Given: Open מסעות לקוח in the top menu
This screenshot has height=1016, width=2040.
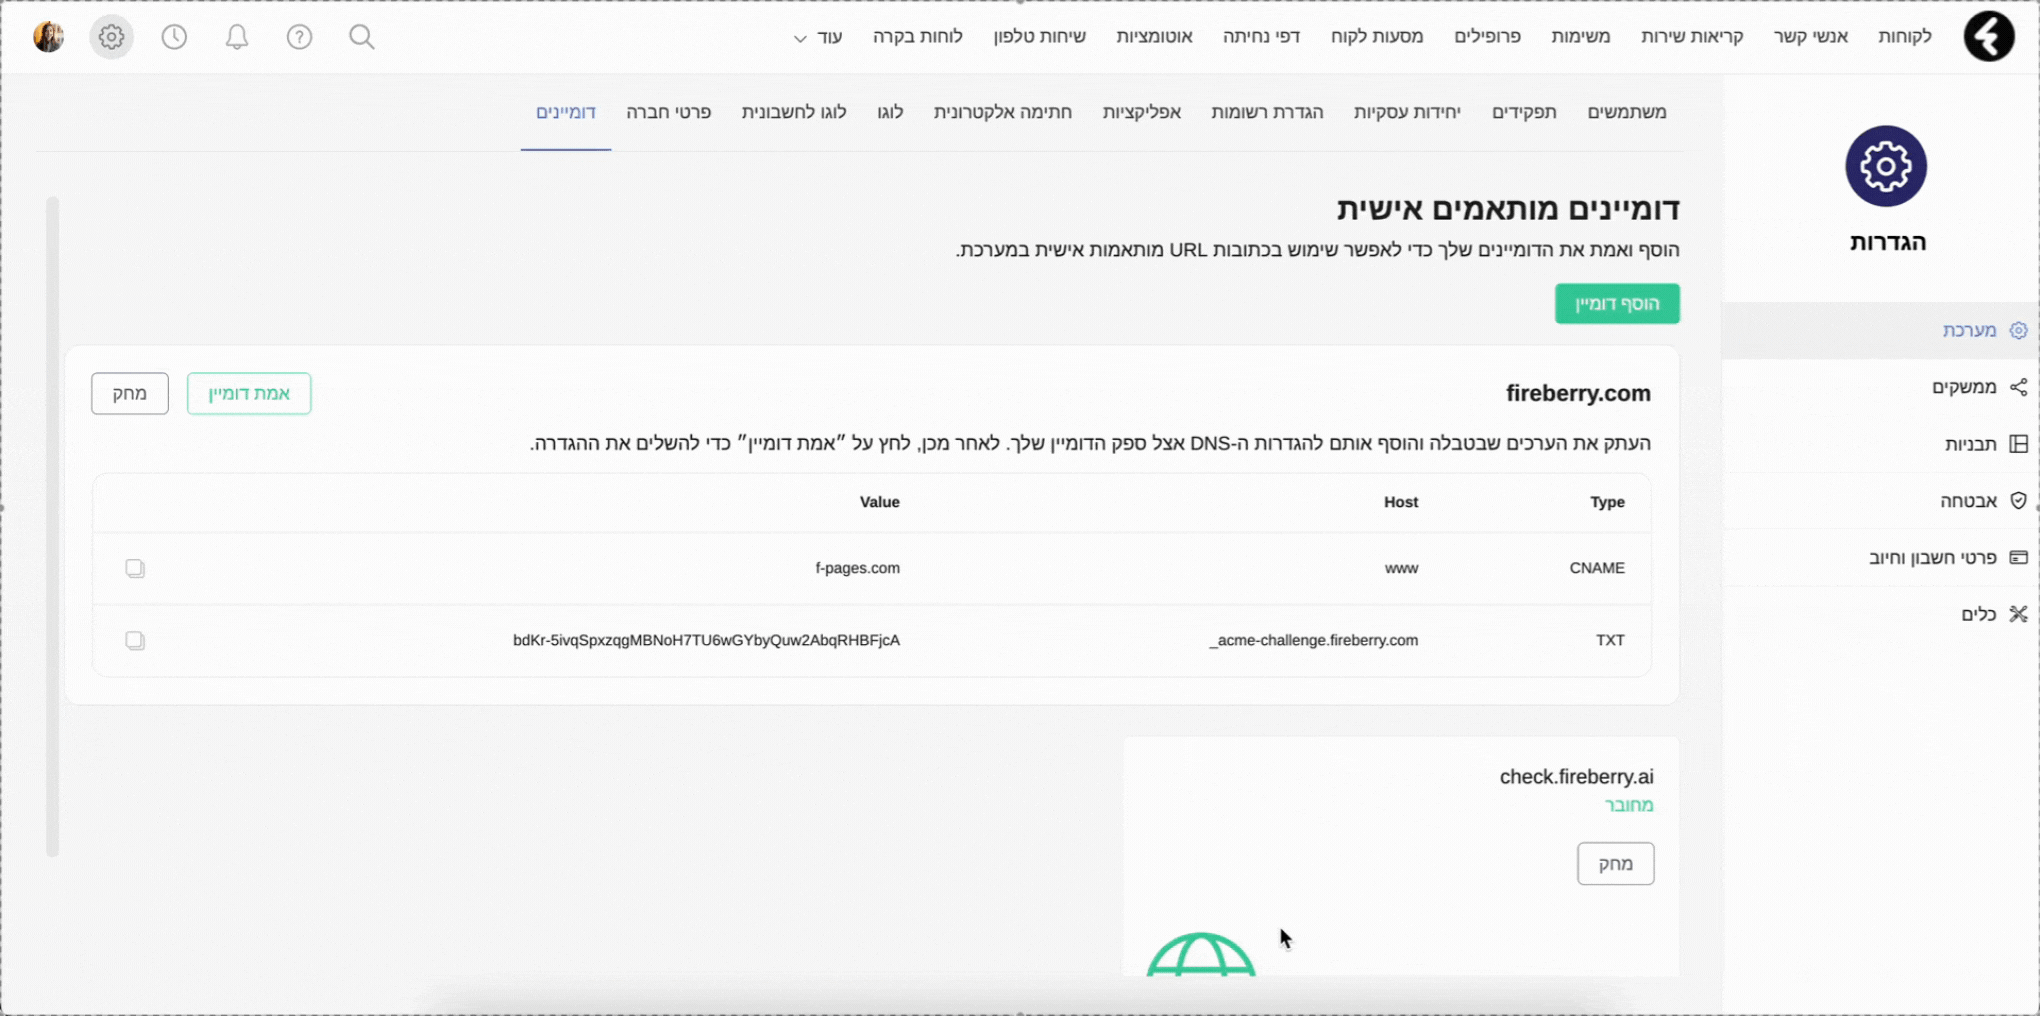Looking at the screenshot, I should [1377, 36].
